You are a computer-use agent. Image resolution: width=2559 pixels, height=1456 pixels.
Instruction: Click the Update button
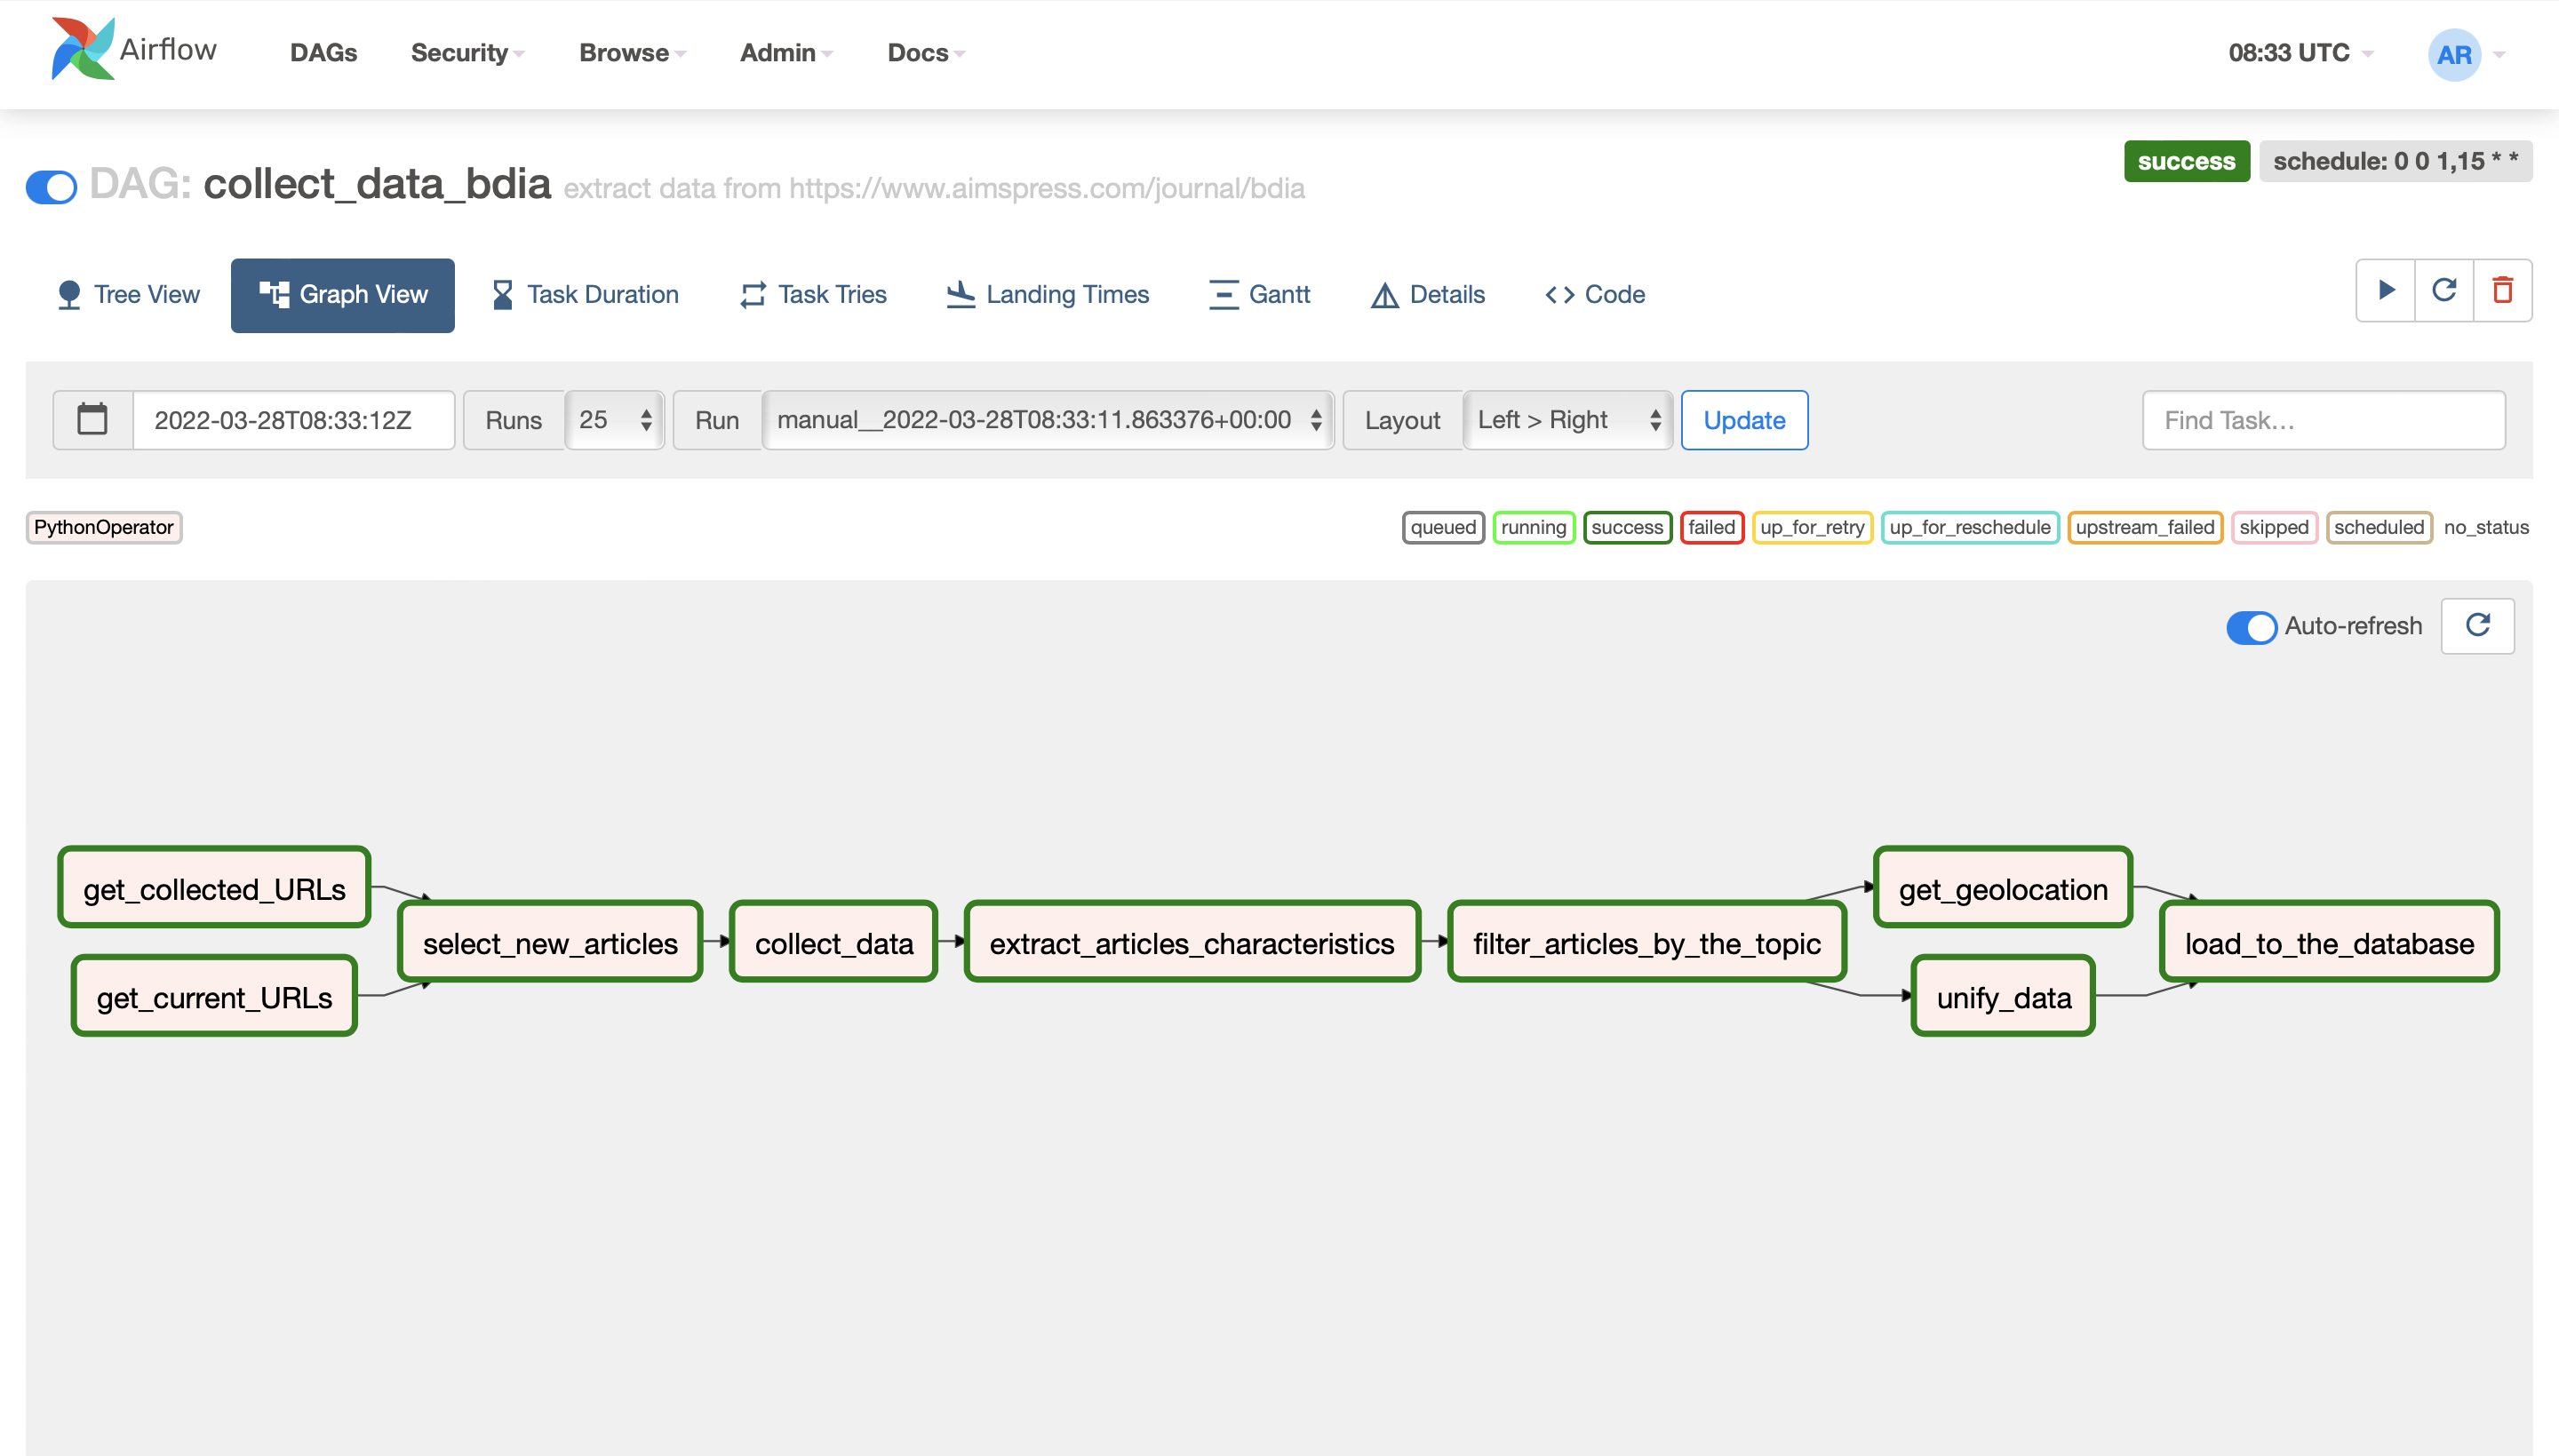[x=1744, y=420]
